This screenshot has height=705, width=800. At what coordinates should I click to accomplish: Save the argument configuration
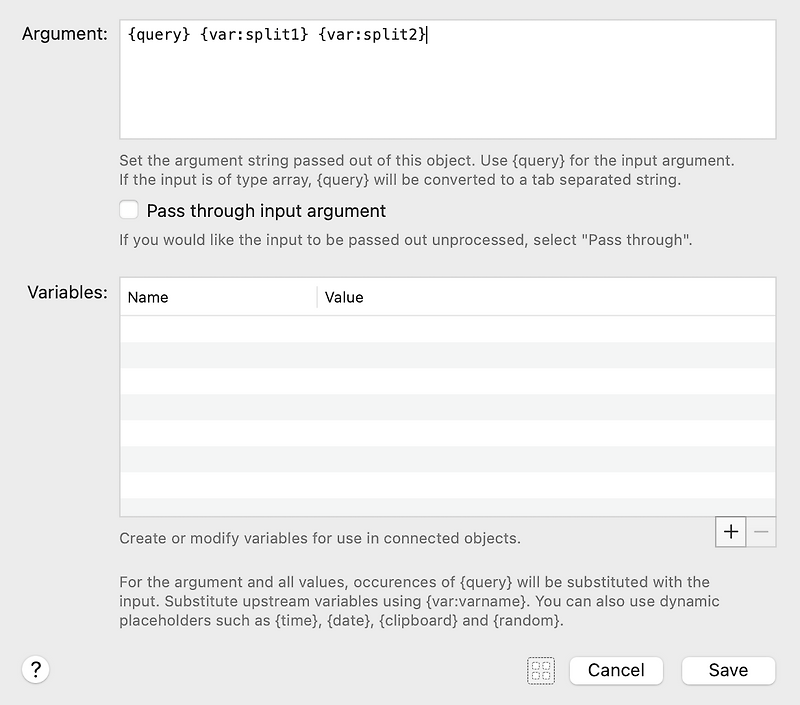tap(728, 671)
